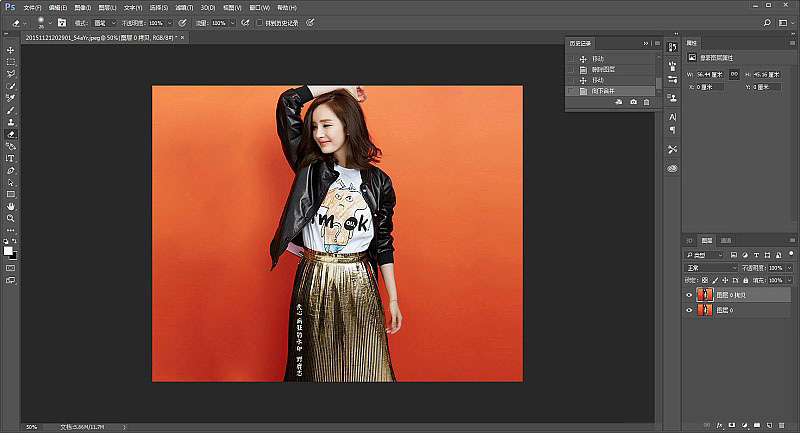Image resolution: width=800 pixels, height=433 pixels.
Task: Click the link width and height icon
Action: pos(733,74)
